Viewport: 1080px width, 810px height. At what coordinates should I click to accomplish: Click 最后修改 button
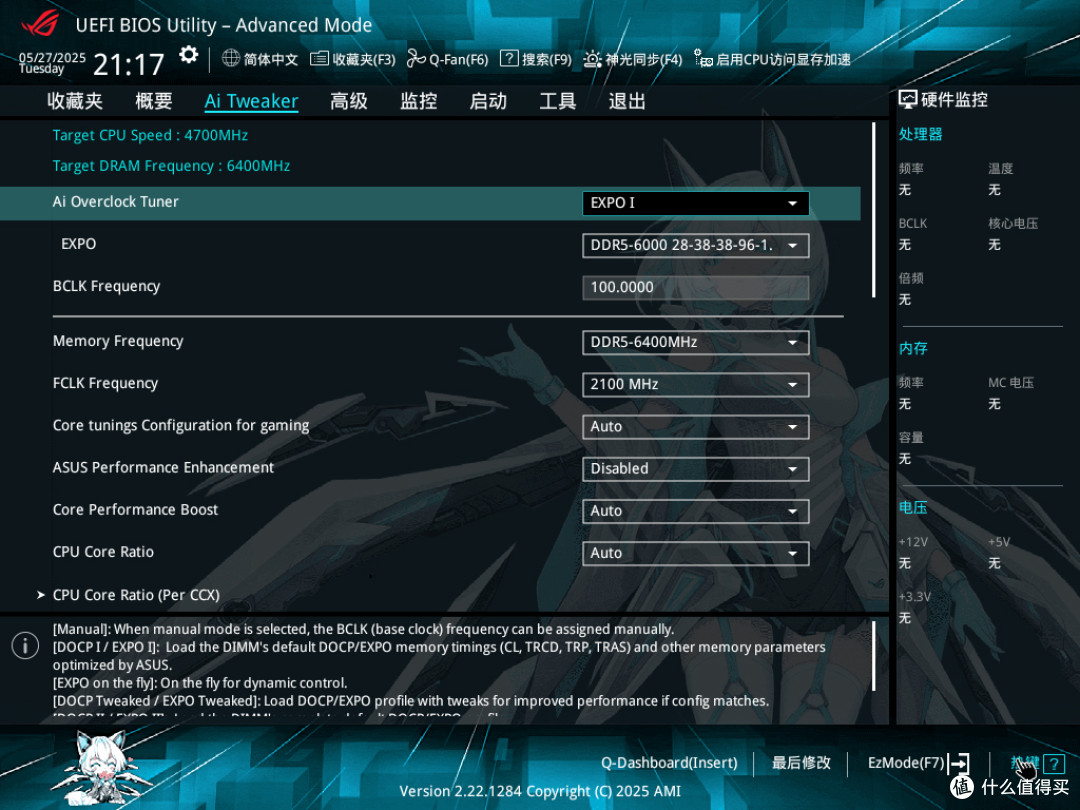point(801,763)
